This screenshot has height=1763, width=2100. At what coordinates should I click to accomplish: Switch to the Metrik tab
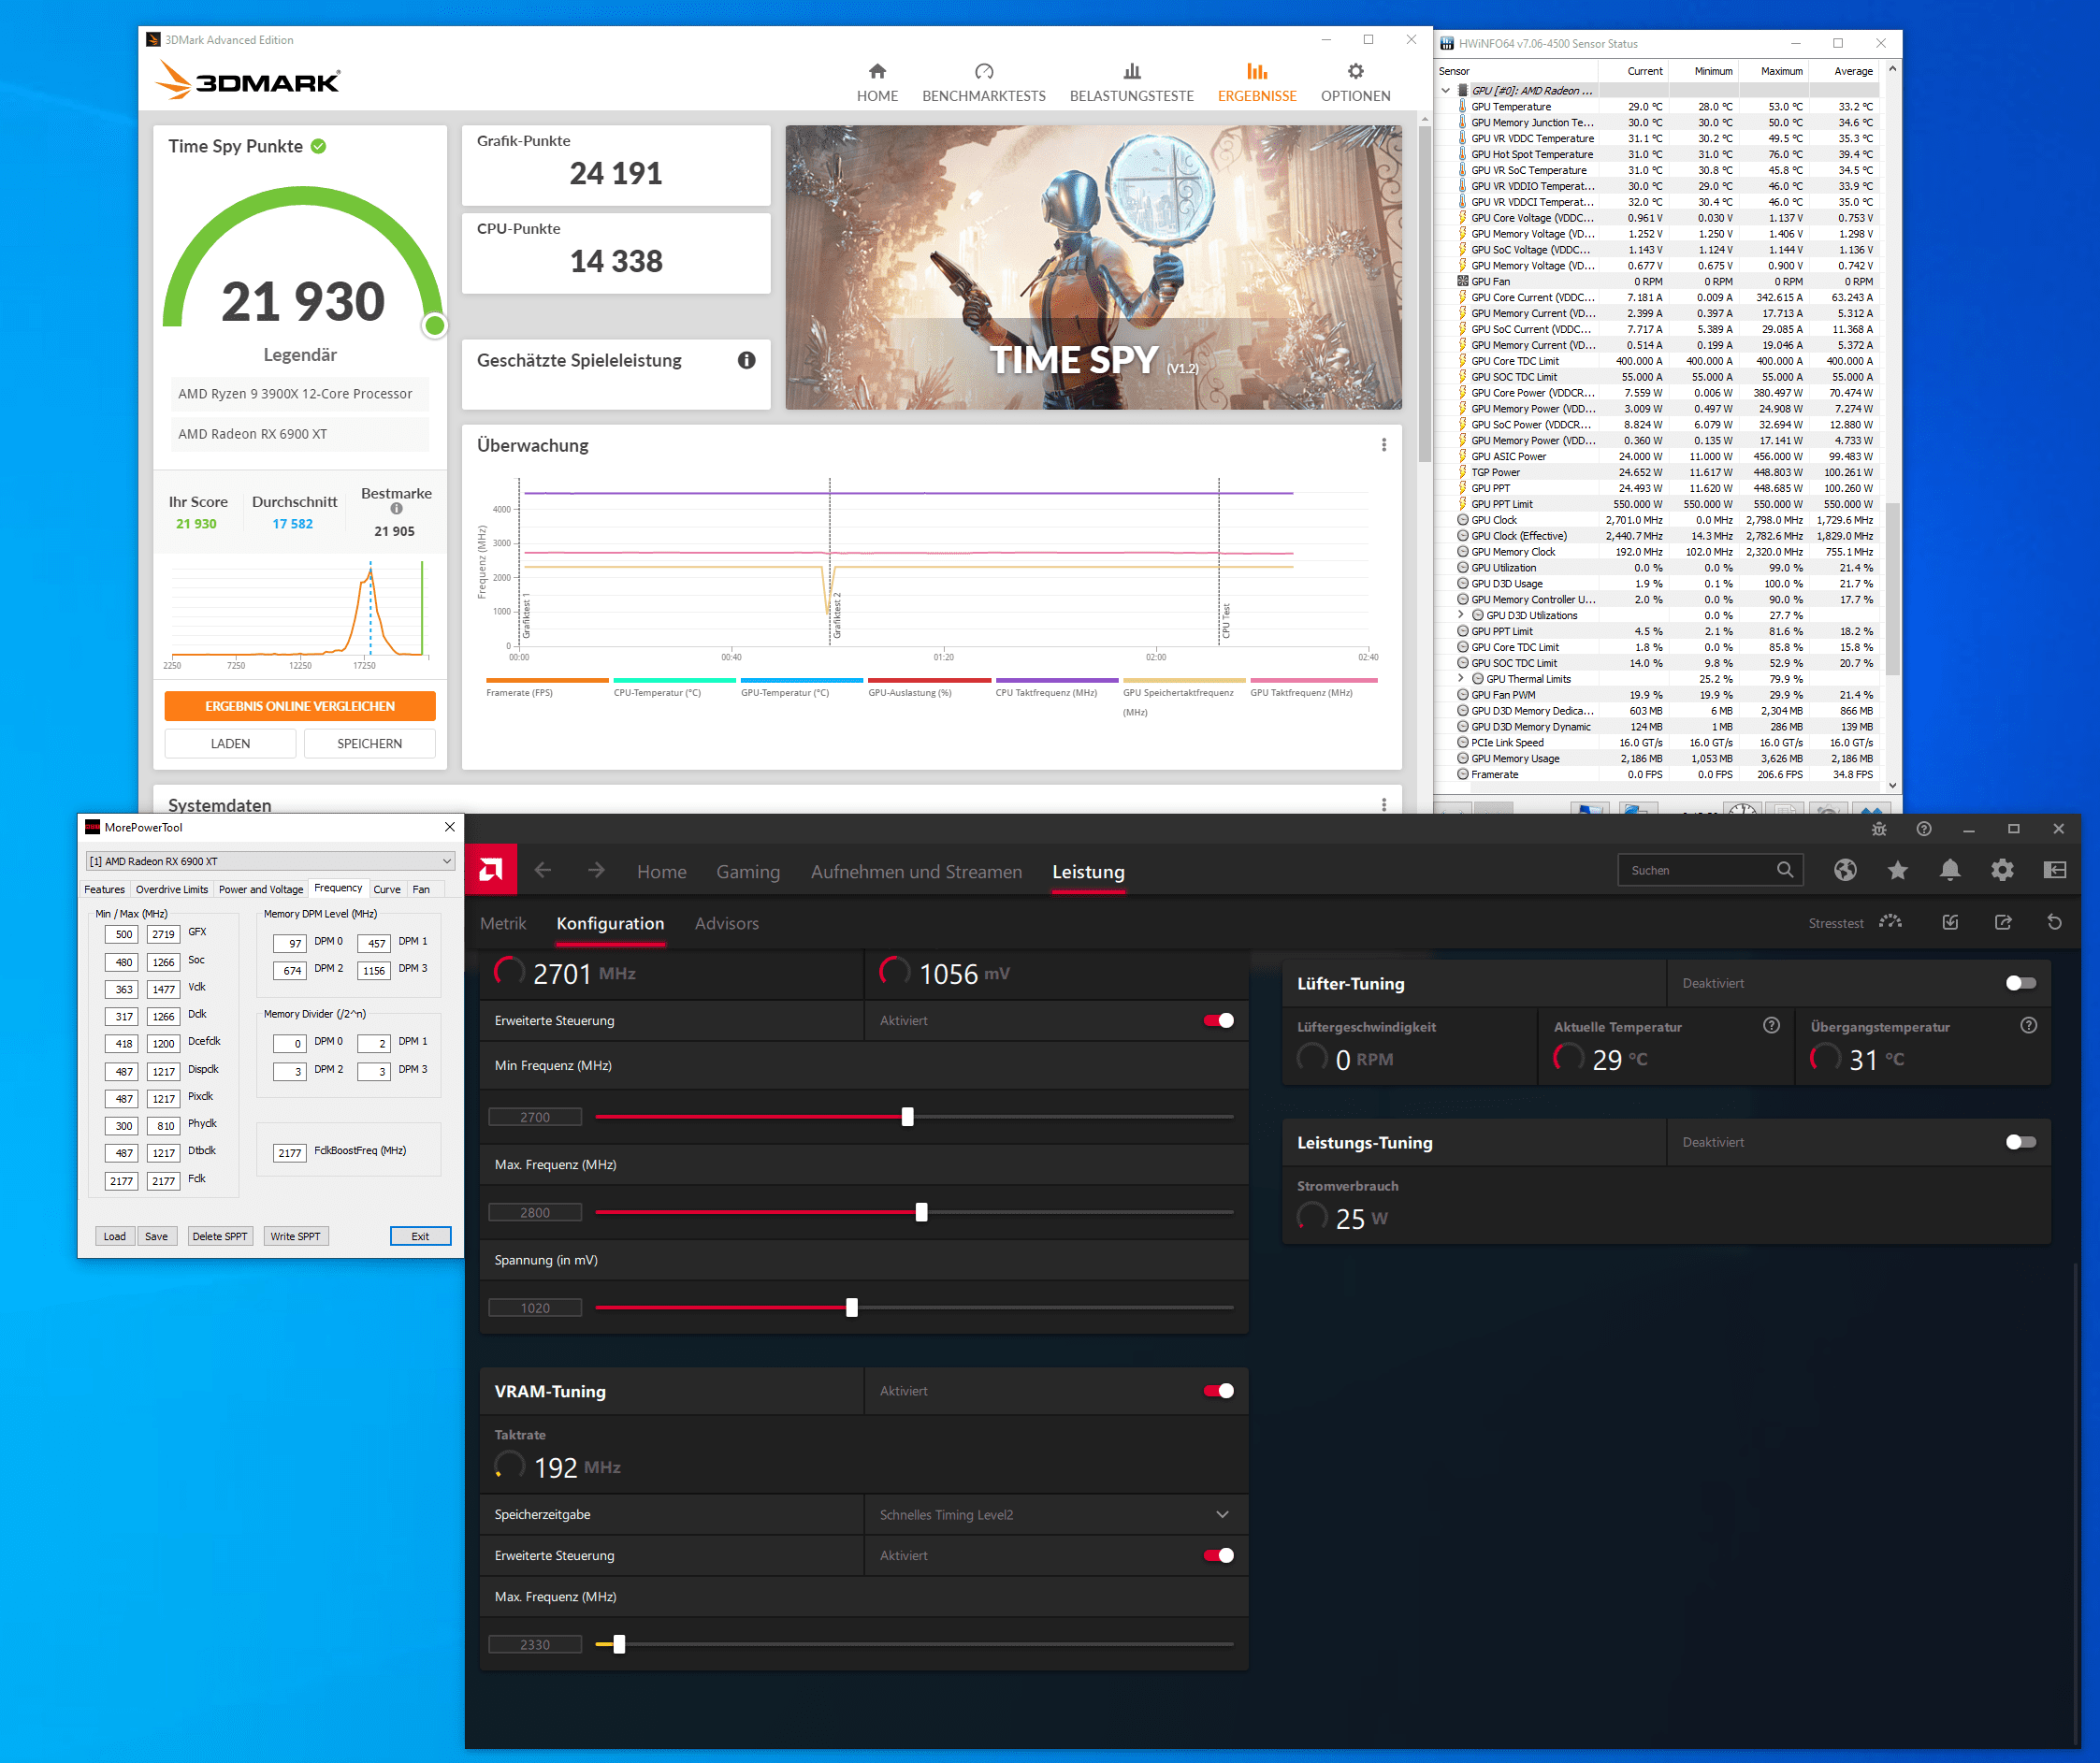(503, 923)
